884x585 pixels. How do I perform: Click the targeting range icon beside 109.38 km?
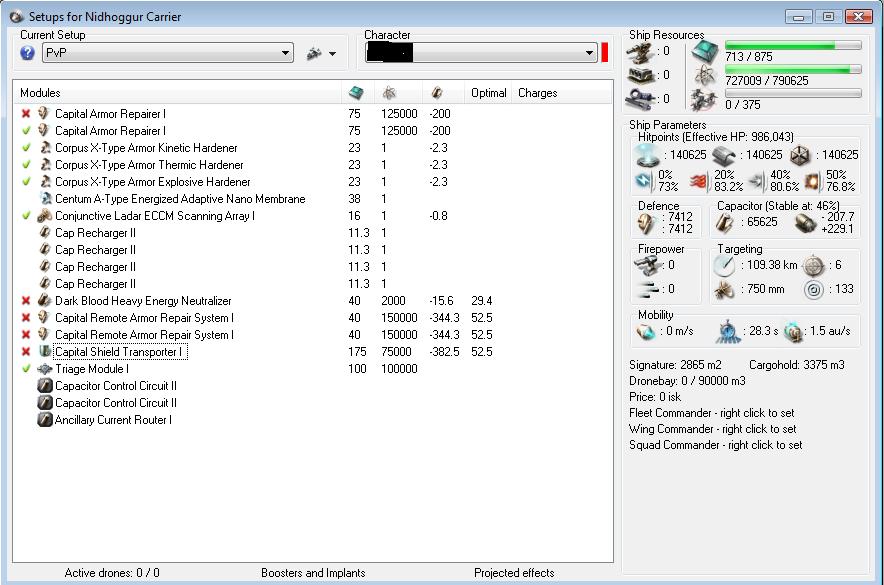(724, 265)
